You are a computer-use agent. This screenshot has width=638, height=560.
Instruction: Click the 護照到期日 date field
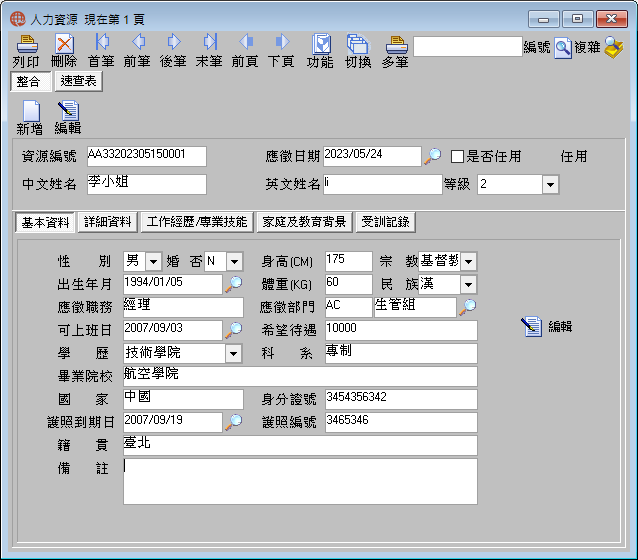click(173, 422)
